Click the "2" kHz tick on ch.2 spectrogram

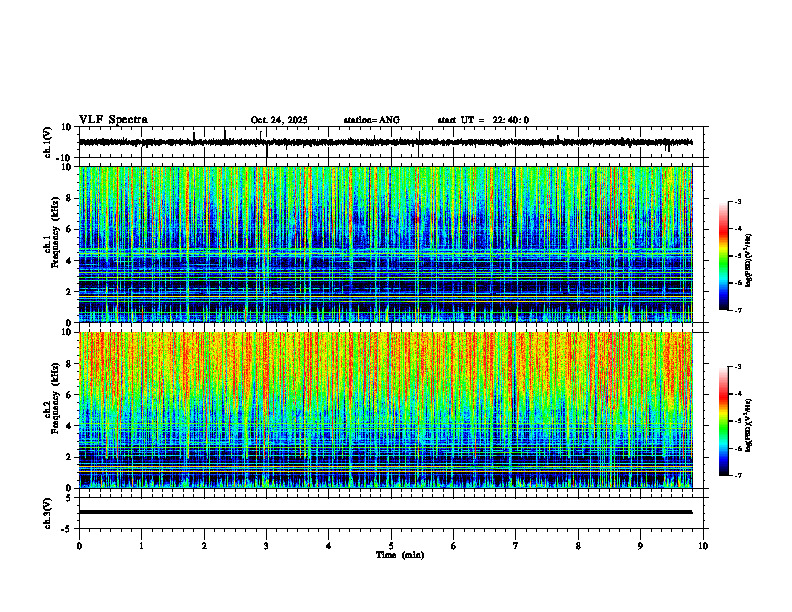click(x=70, y=457)
